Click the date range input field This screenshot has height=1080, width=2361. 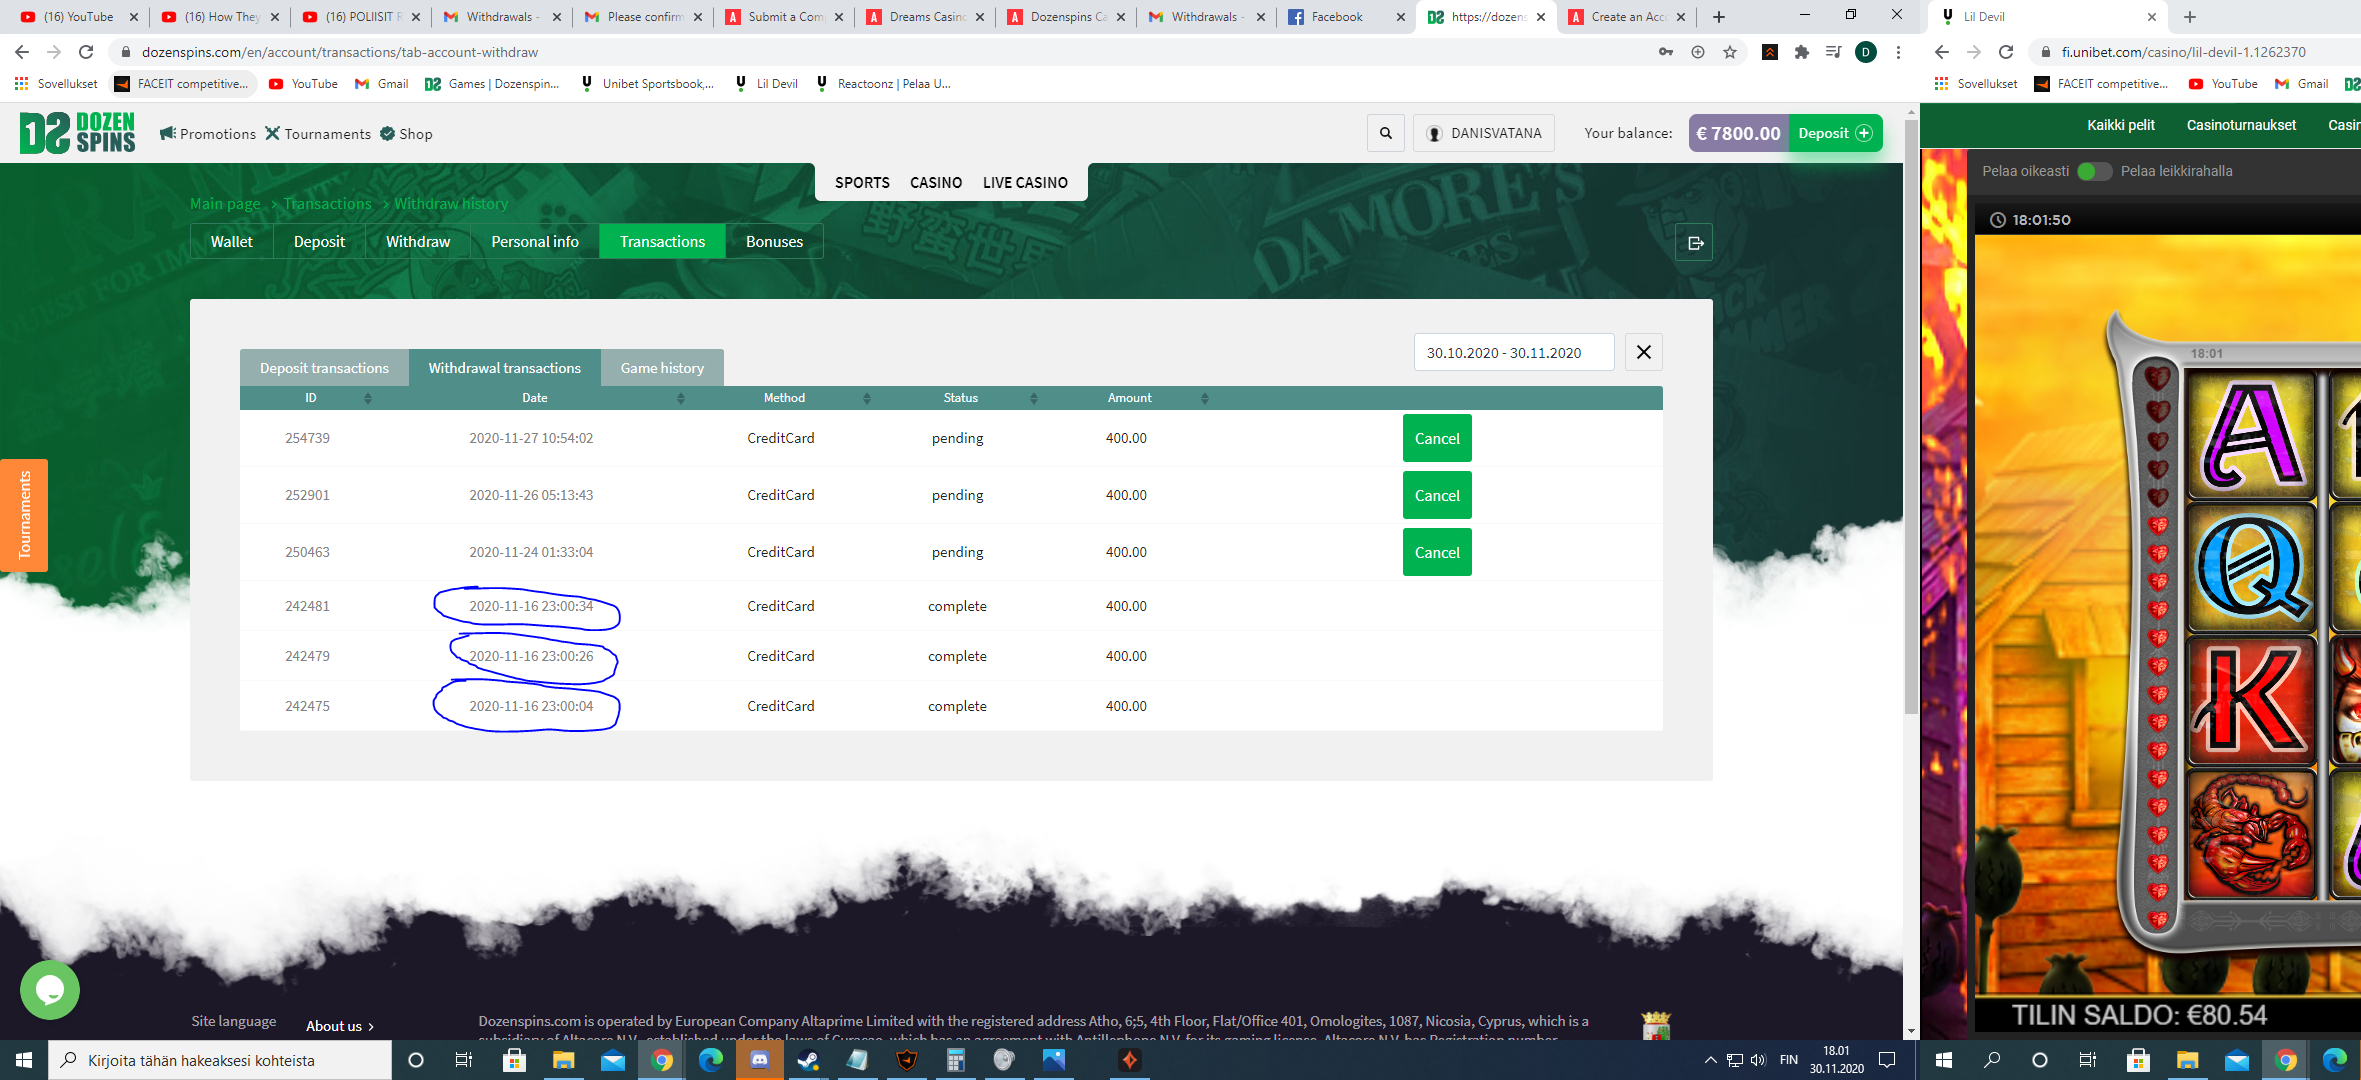(x=1514, y=352)
